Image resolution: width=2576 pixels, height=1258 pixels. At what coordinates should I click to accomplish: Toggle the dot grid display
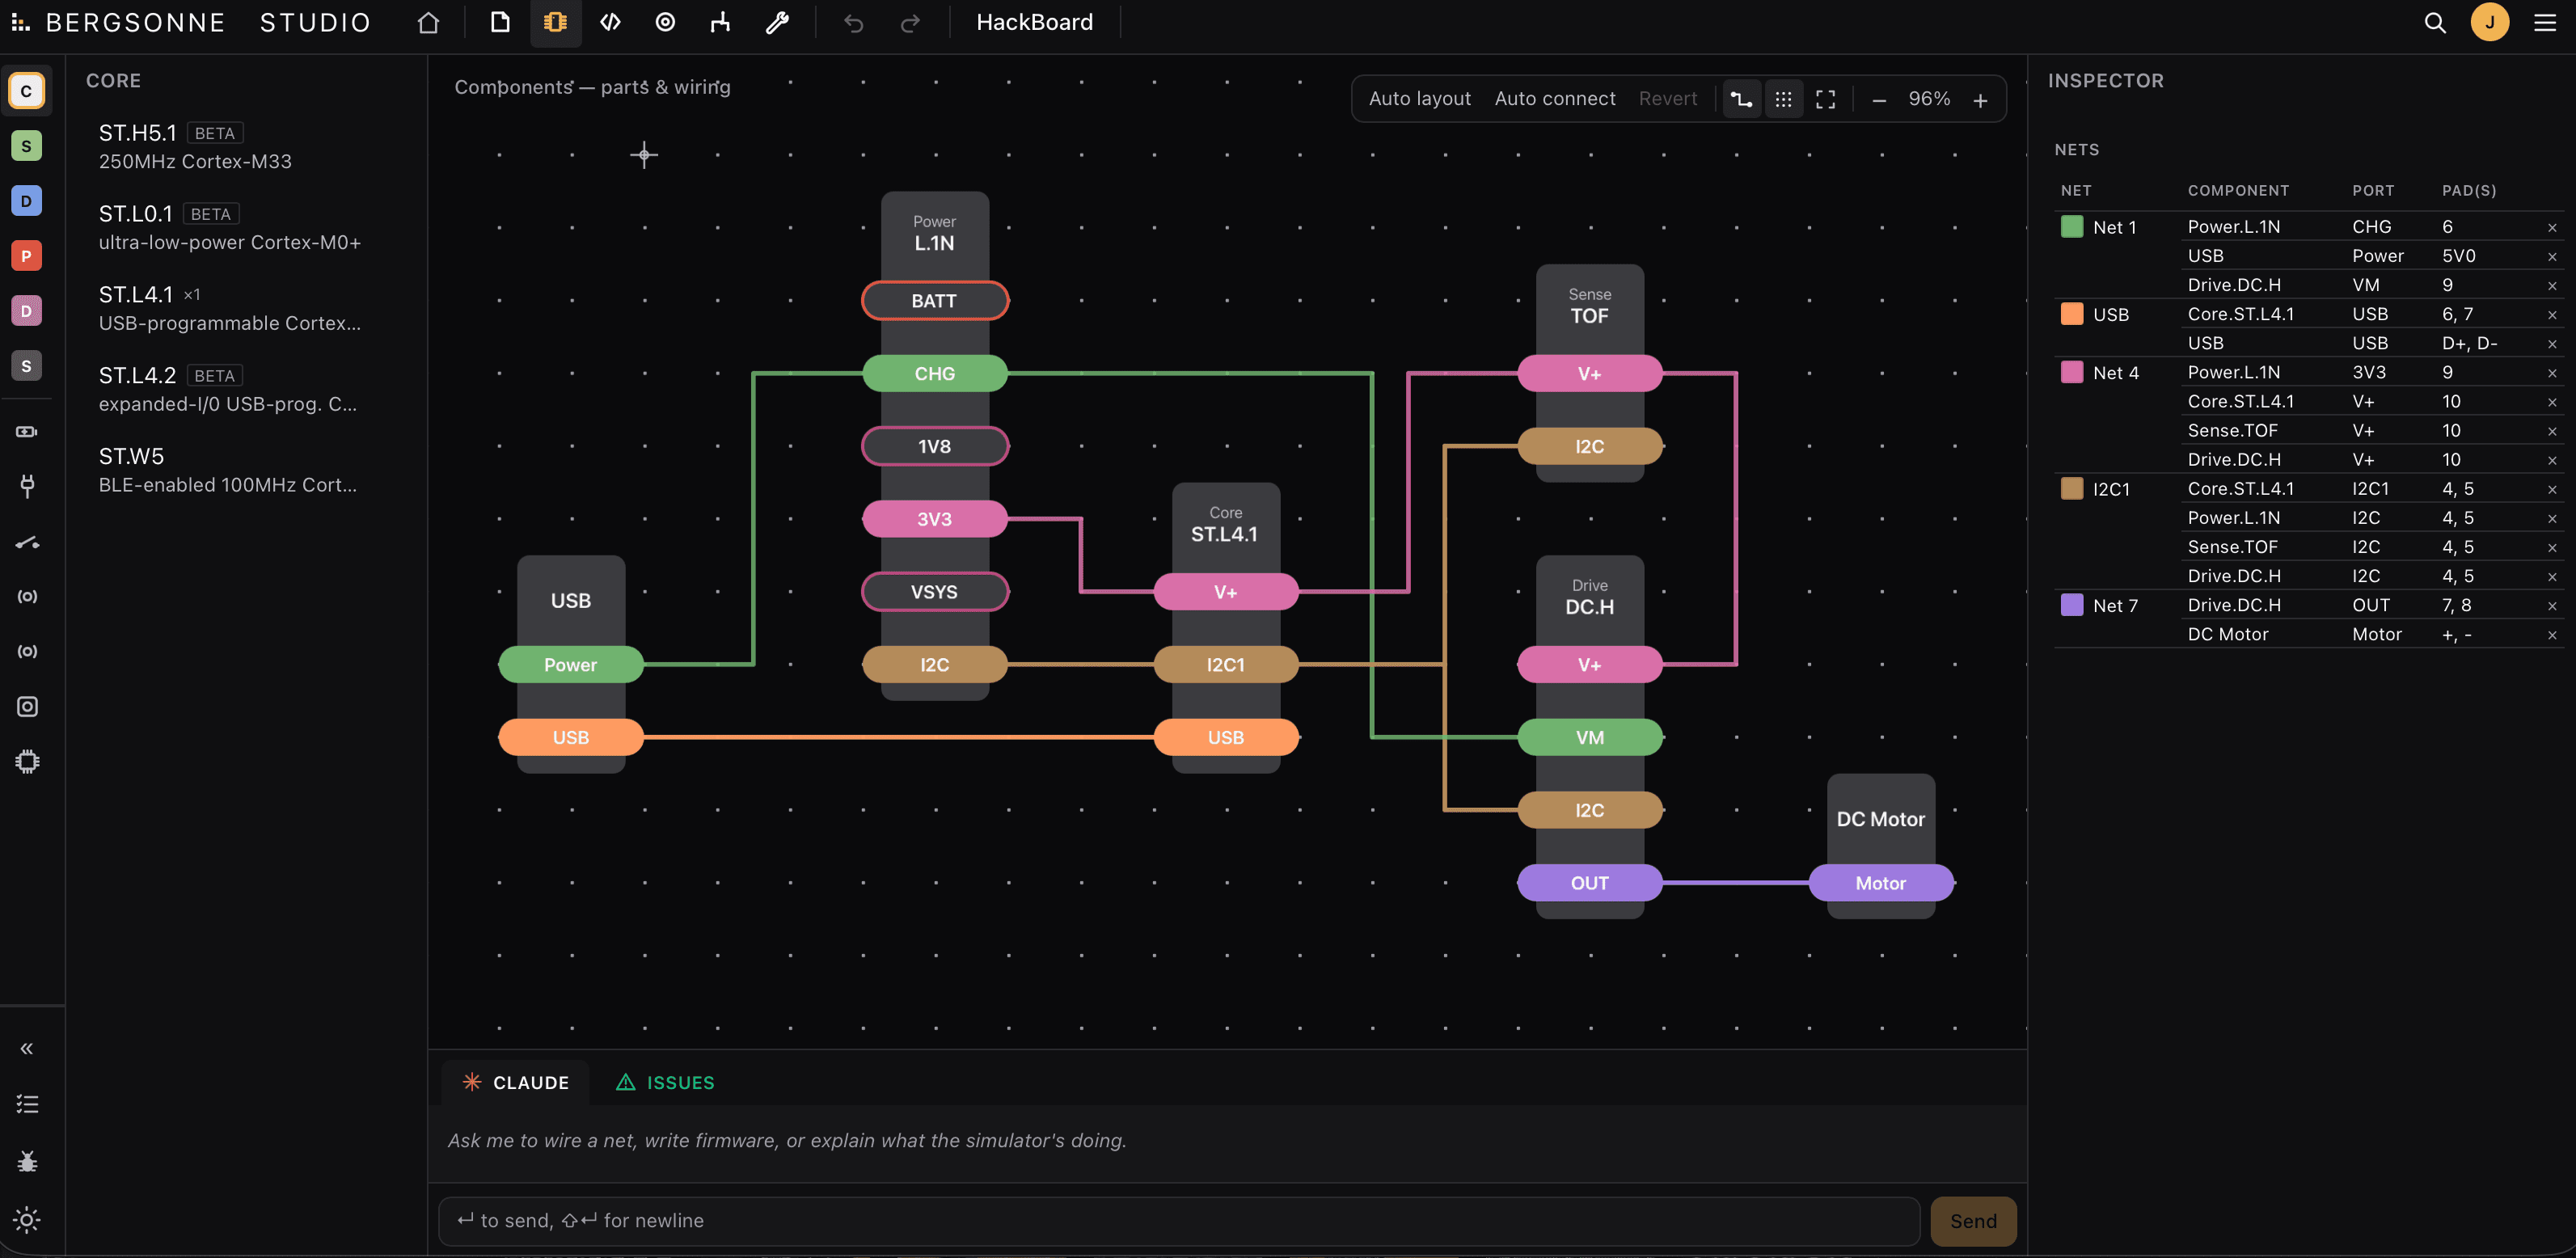point(1783,99)
